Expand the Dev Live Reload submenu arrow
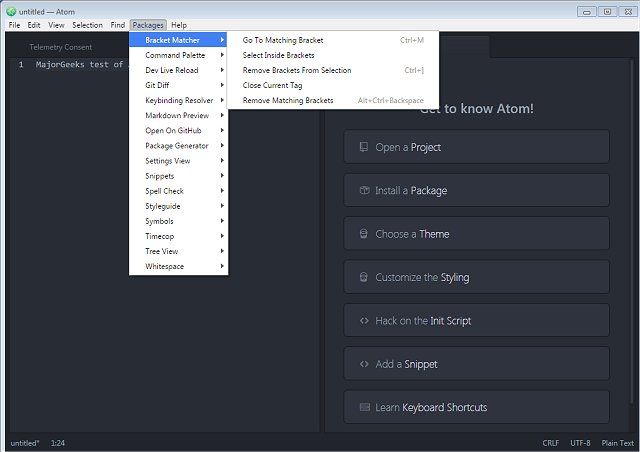Image resolution: width=640 pixels, height=452 pixels. 222,70
